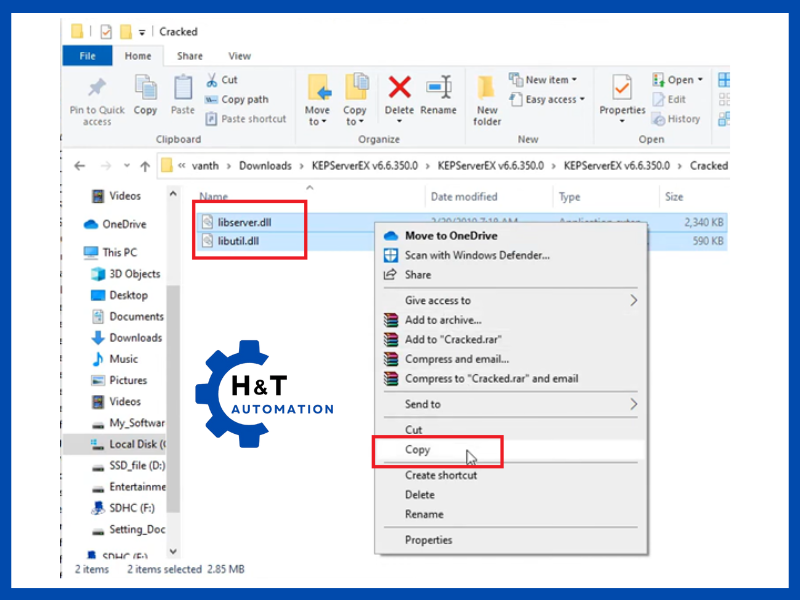Click Pin to Quick access in ribbon
The height and width of the screenshot is (600, 800).
(97, 100)
